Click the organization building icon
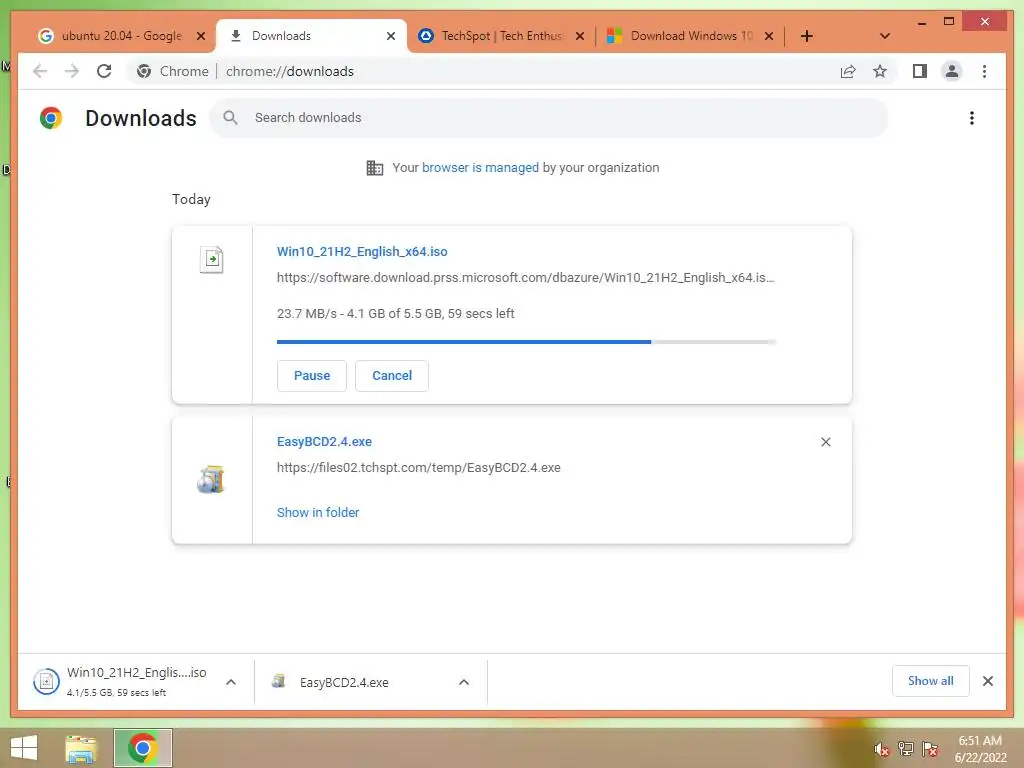Image resolution: width=1024 pixels, height=768 pixels. click(x=374, y=168)
